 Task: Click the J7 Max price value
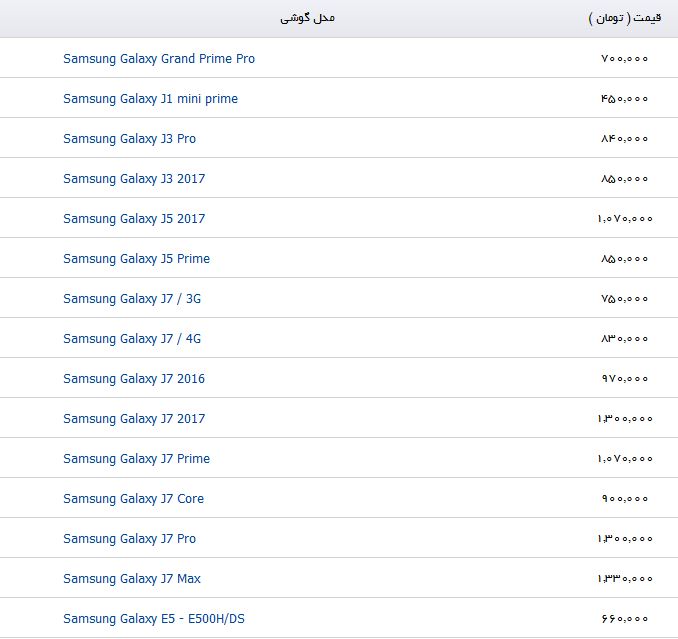[x=625, y=578]
